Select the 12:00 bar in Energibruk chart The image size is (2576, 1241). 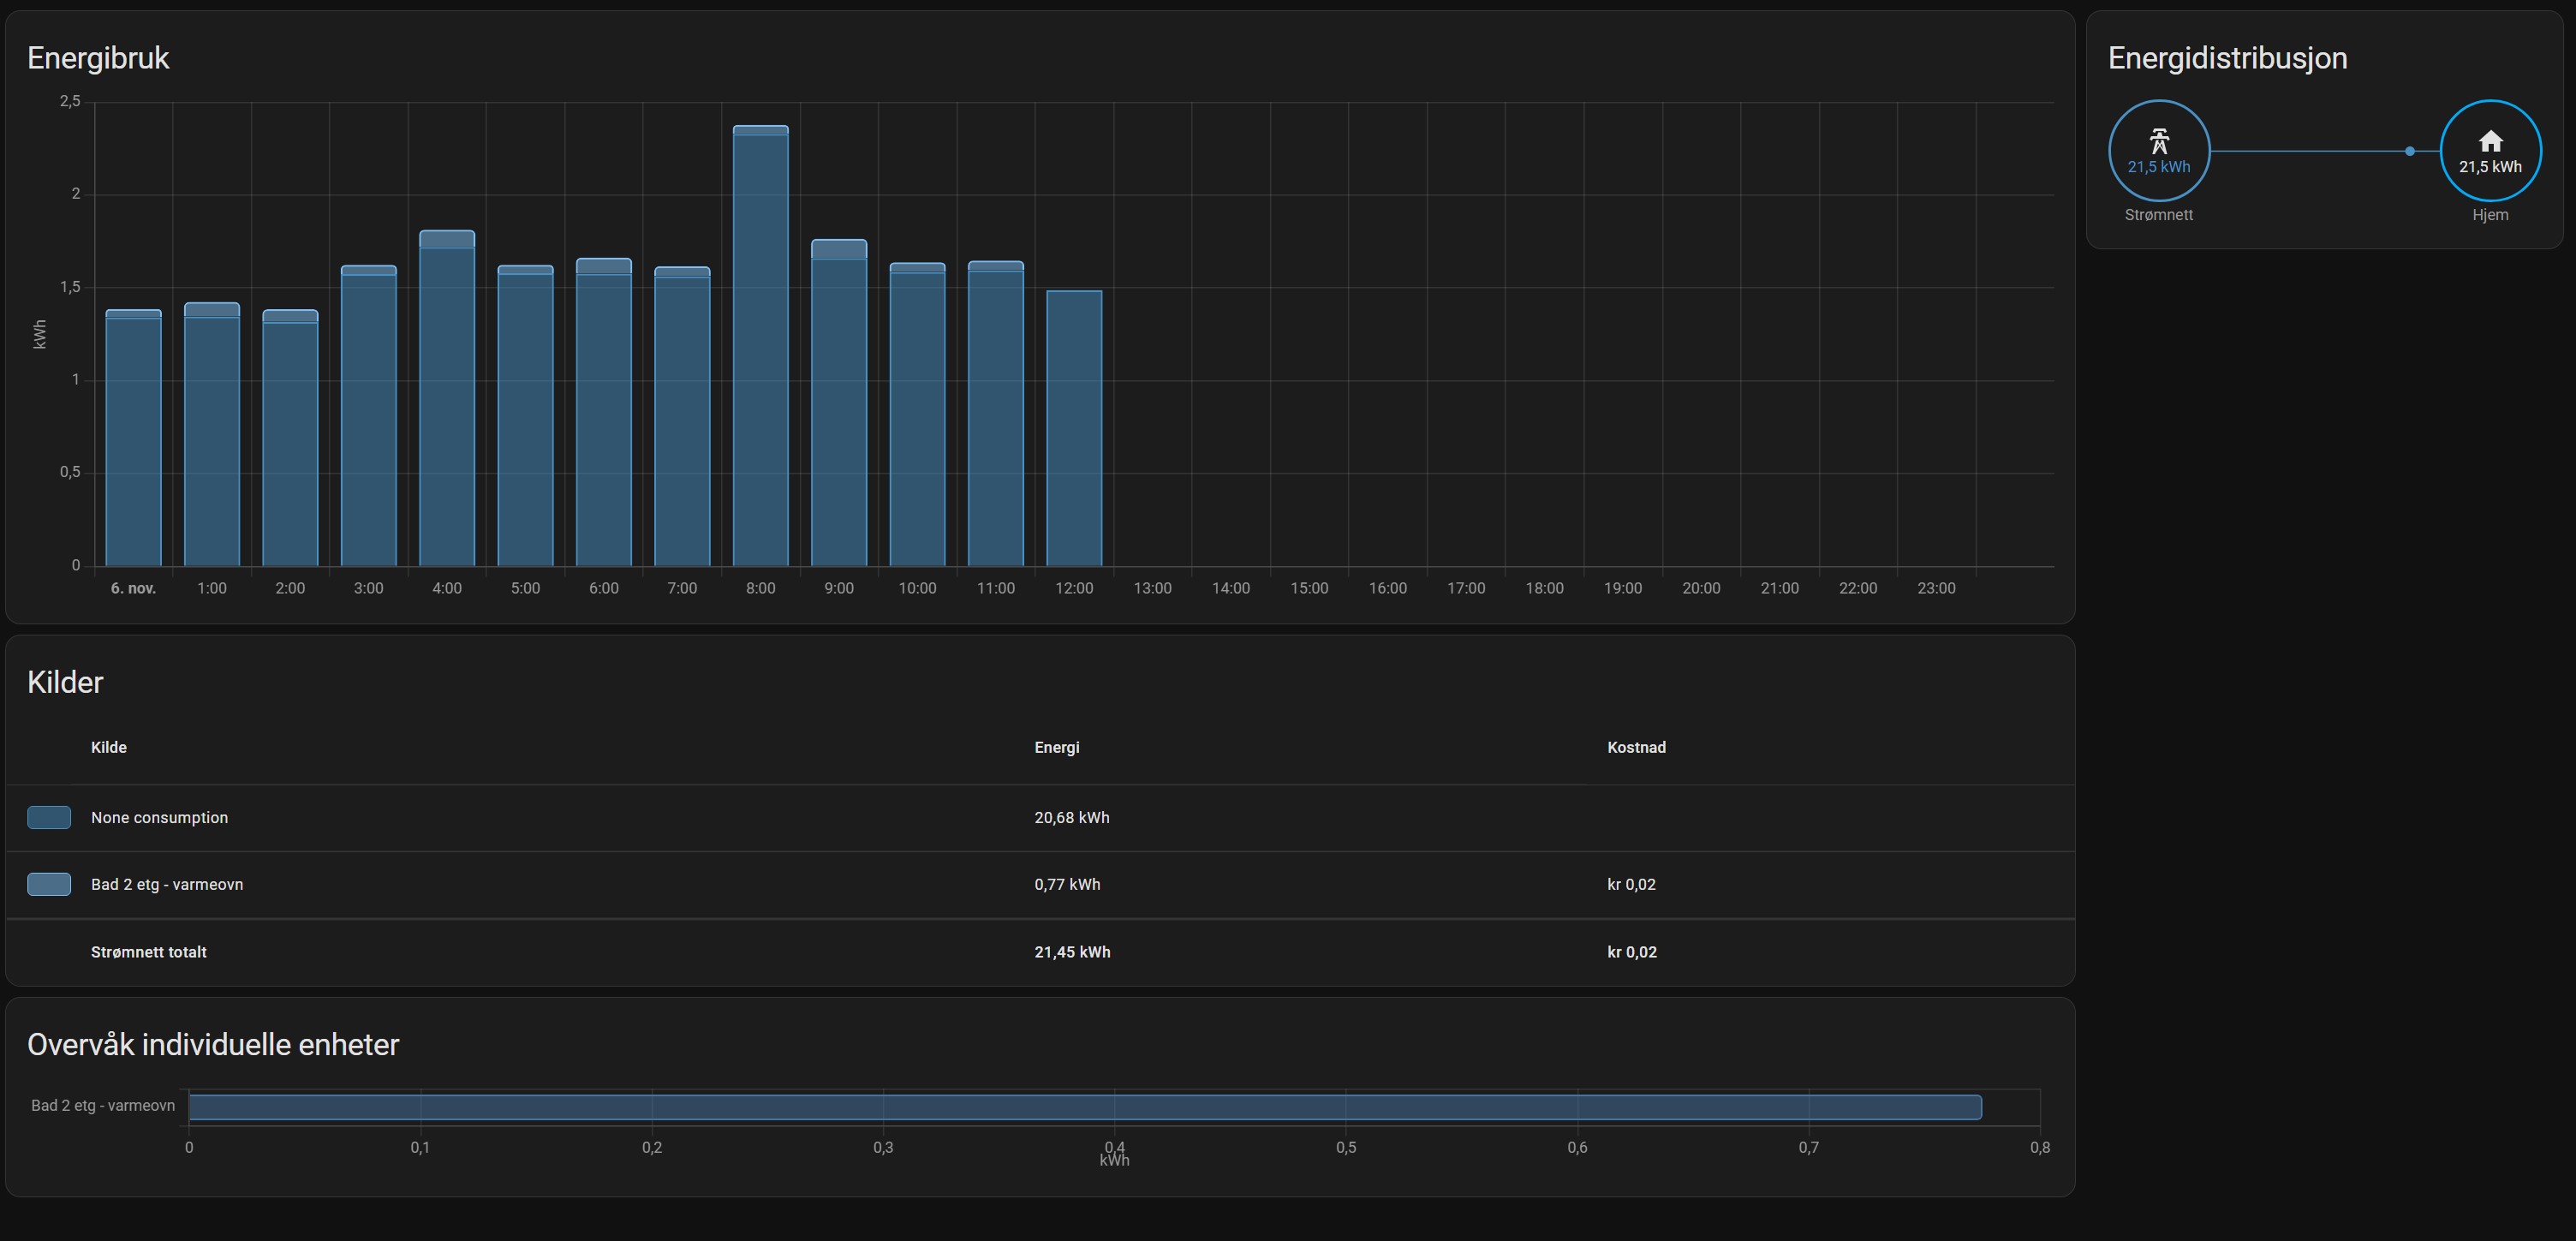click(x=1074, y=428)
